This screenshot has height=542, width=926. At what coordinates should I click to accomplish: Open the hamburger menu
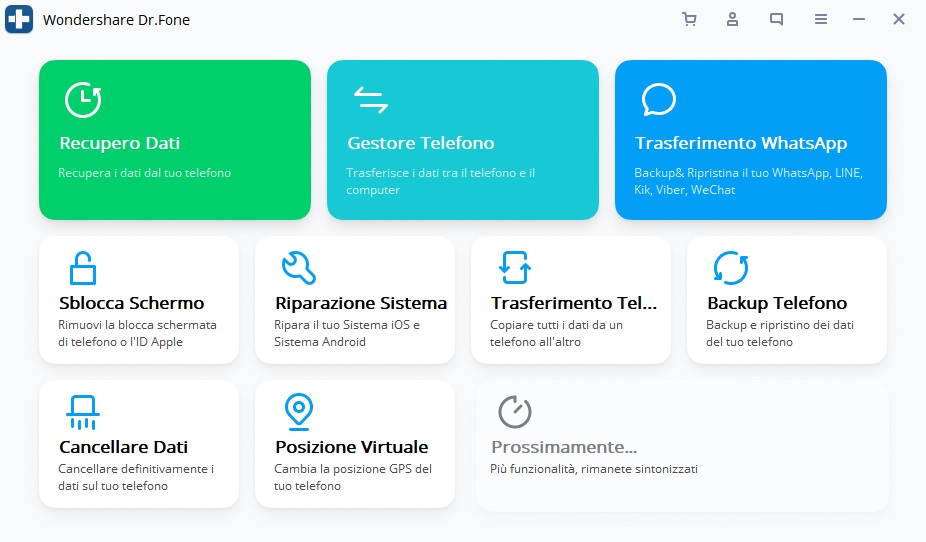[821, 19]
